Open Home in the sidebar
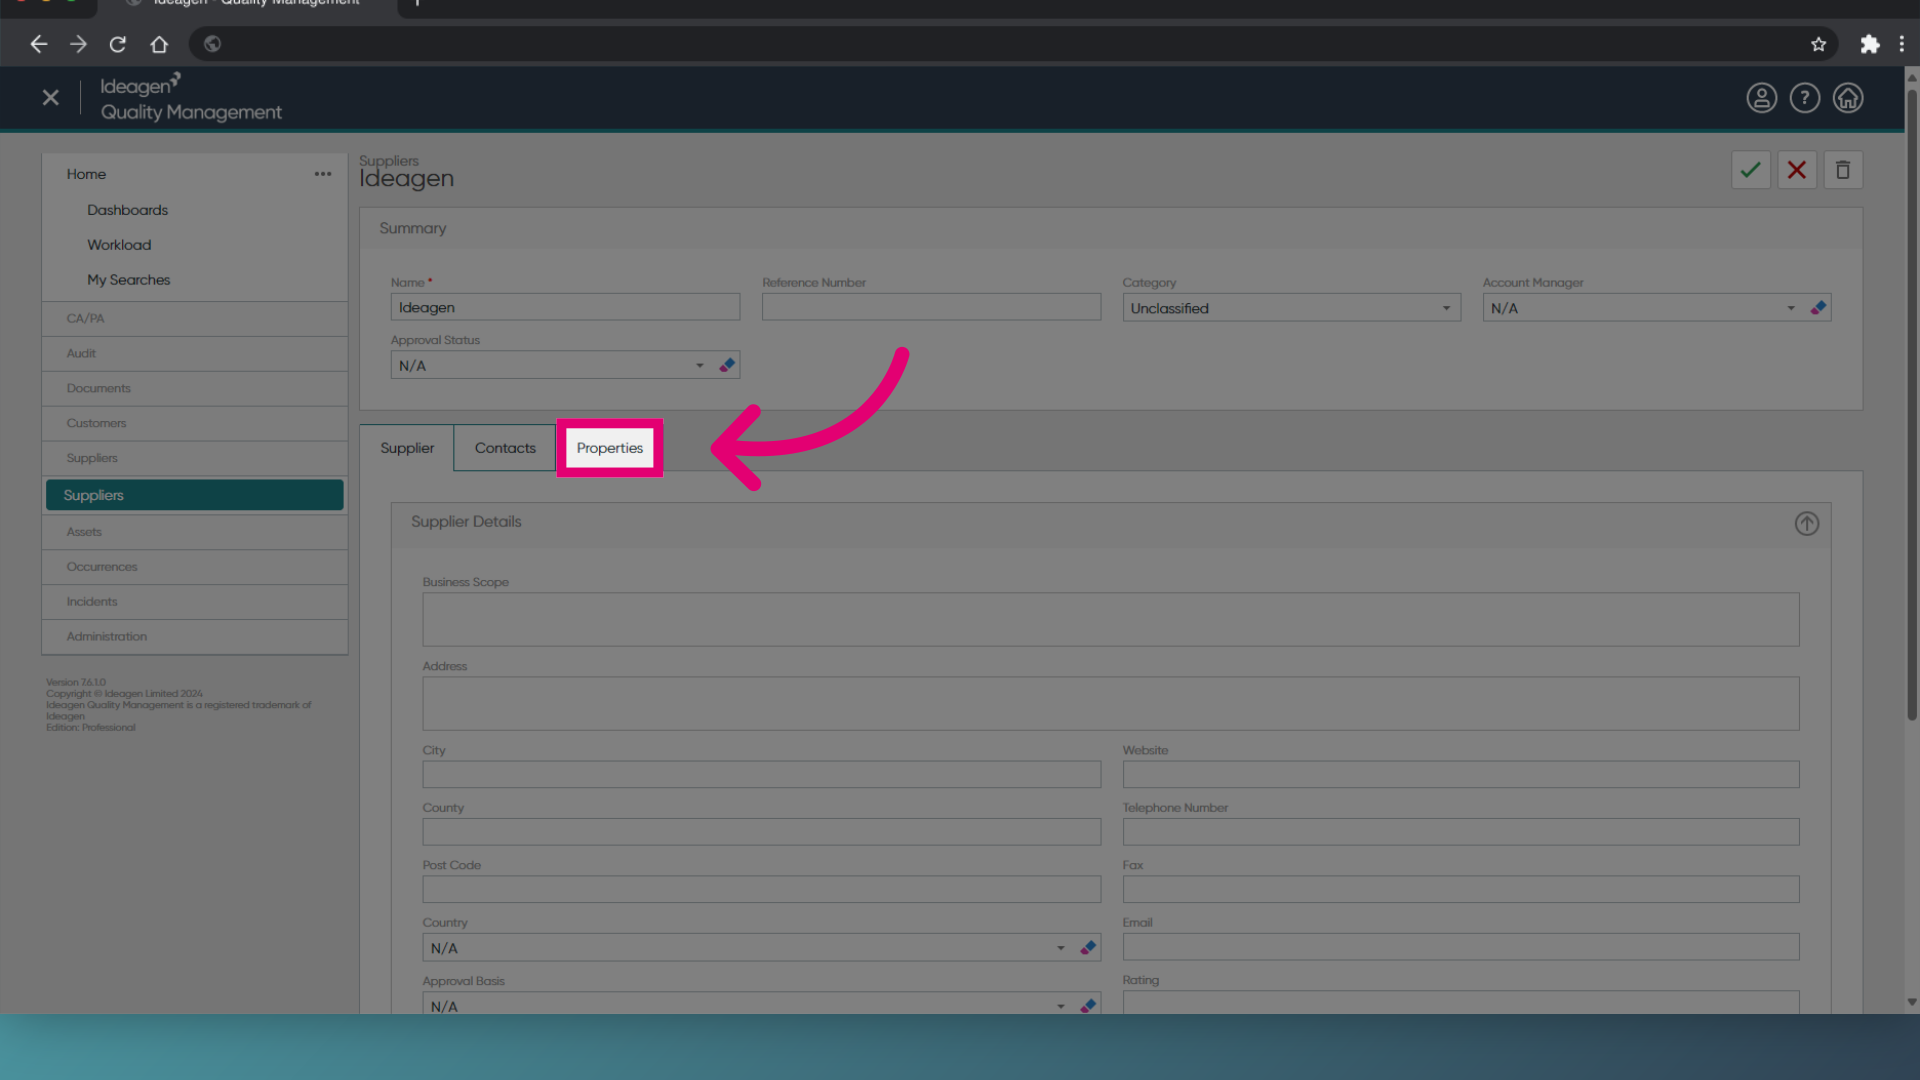The width and height of the screenshot is (1920, 1080). coord(86,174)
